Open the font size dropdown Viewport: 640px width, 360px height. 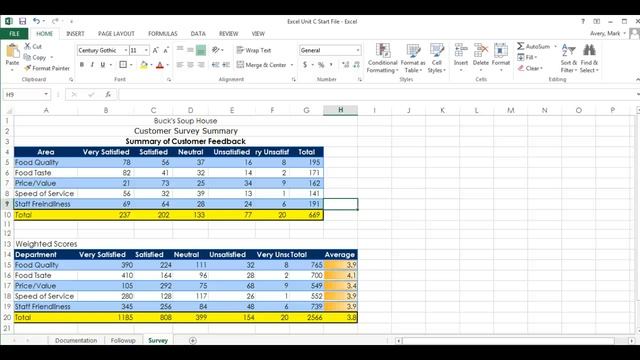[146, 50]
